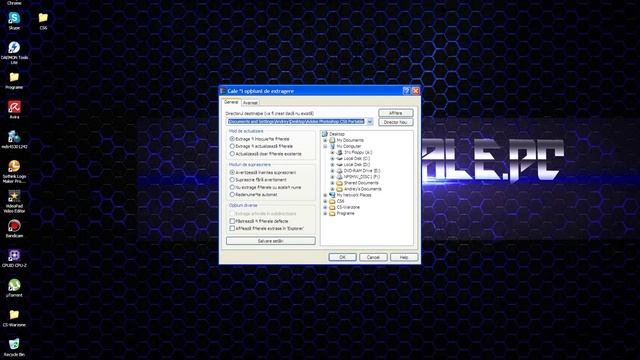Click the destination path input field
This screenshot has height=360, width=640.
point(296,122)
